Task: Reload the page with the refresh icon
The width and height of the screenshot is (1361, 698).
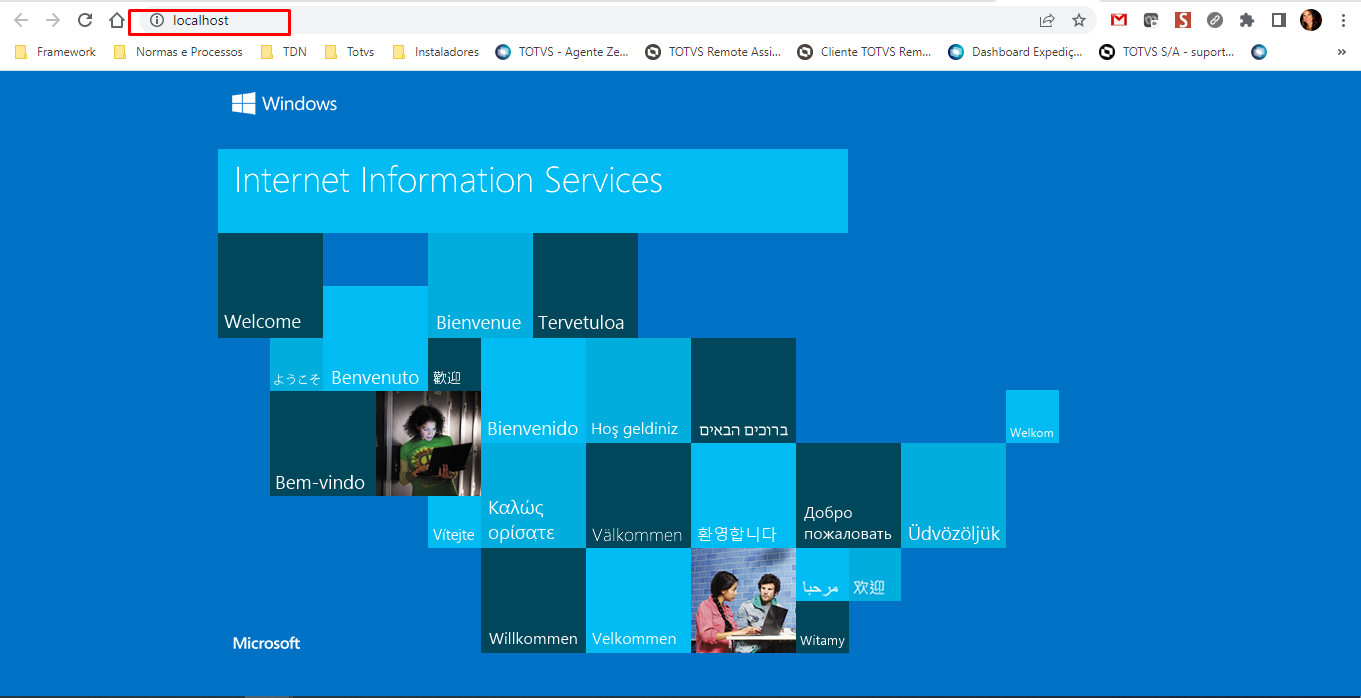Action: [85, 20]
